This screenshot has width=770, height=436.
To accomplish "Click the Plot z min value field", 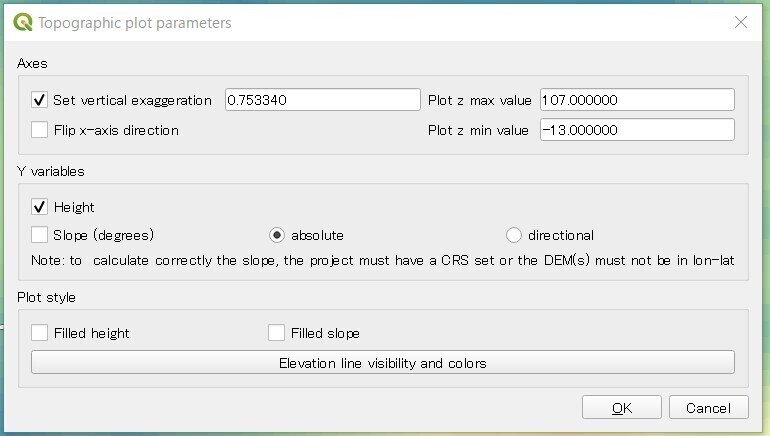I will coord(637,130).
